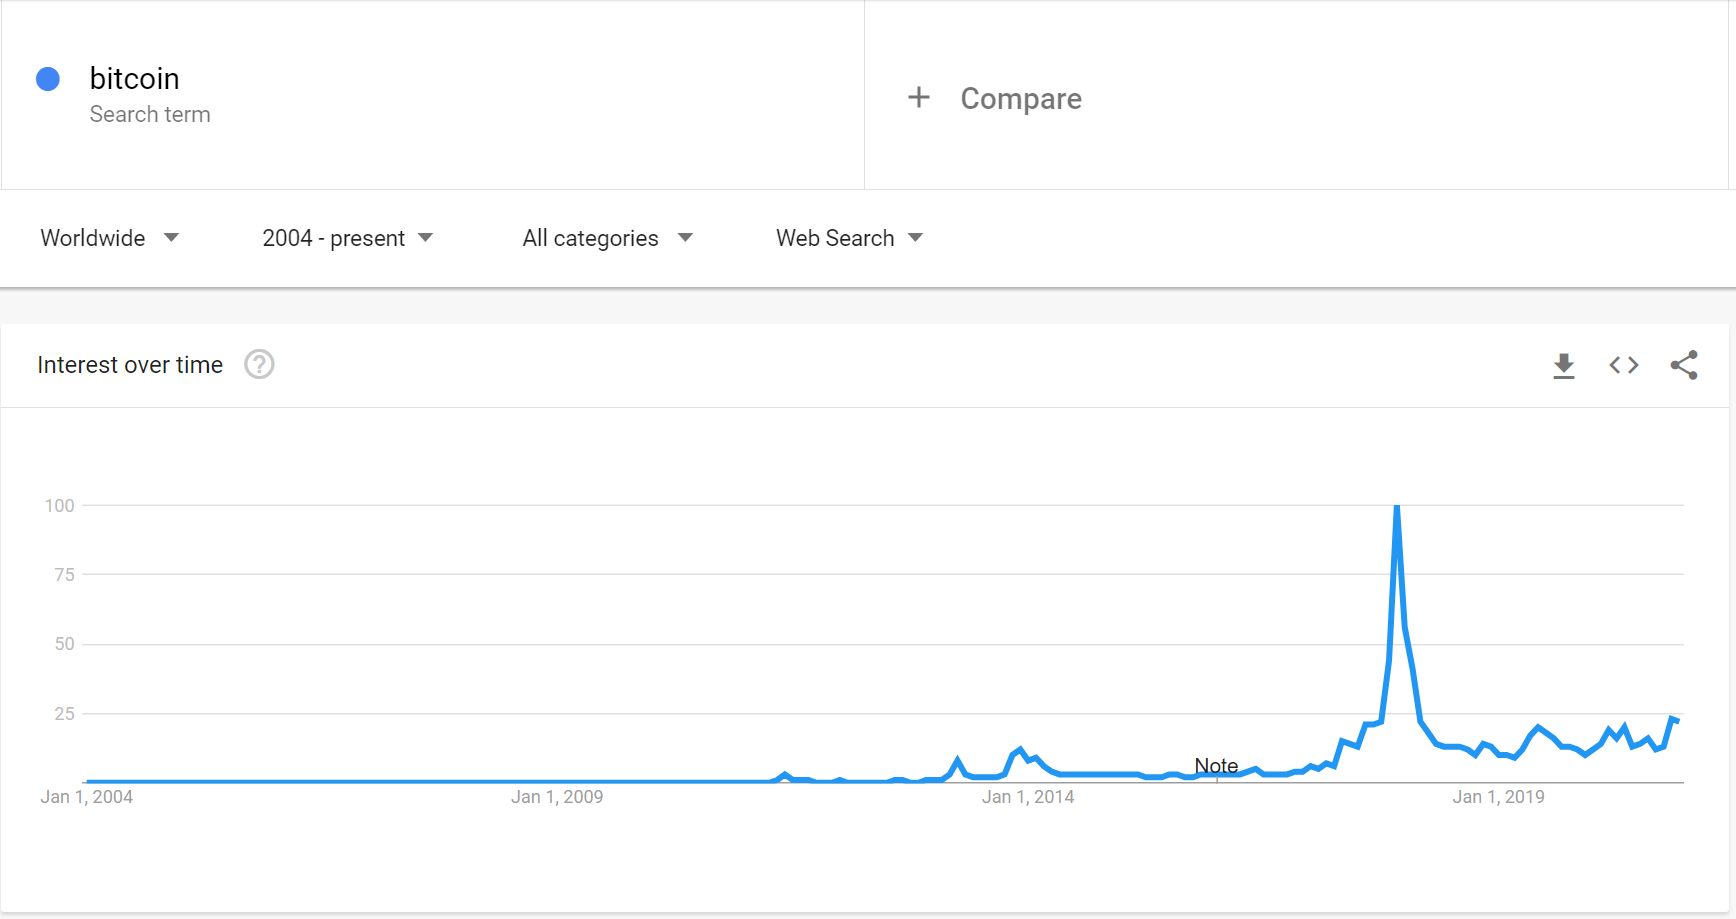
Task: Click the Jan 1, 2014 axis label
Action: (x=1027, y=797)
